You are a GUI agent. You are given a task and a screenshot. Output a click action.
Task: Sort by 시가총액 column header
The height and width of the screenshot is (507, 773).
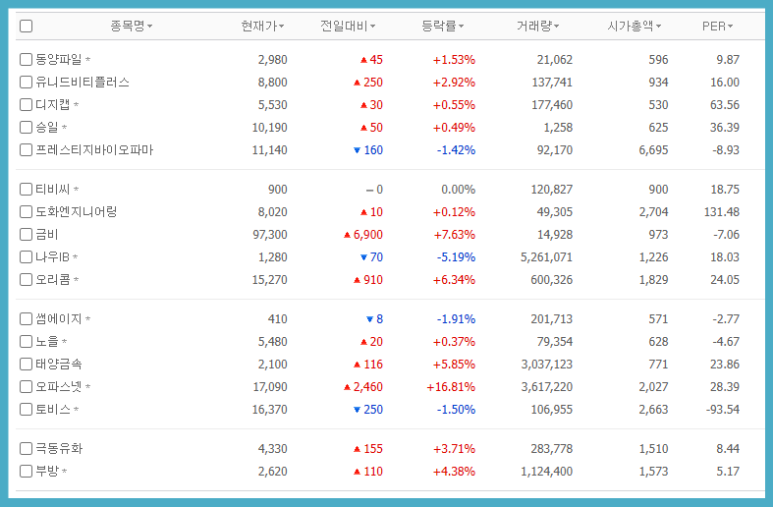coord(634,26)
